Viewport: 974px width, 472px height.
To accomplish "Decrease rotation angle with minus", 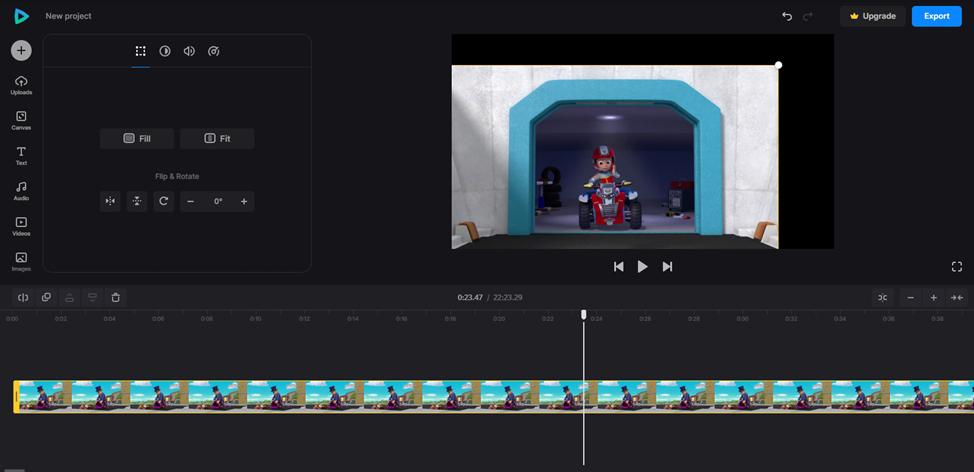I will (x=190, y=201).
